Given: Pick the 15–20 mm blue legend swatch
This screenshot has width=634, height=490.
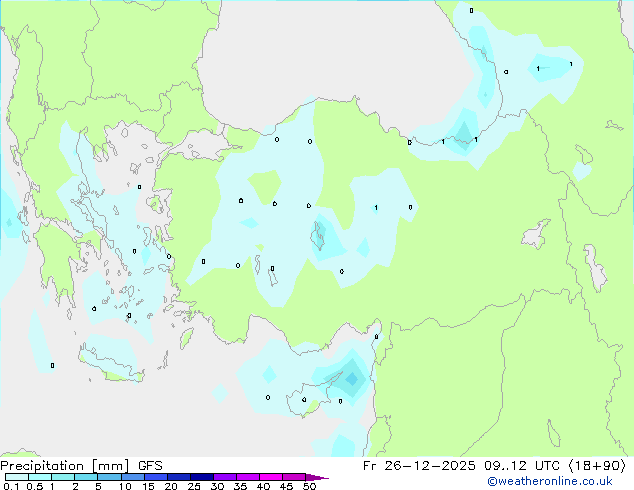Looking at the screenshot, I should 156,477.
